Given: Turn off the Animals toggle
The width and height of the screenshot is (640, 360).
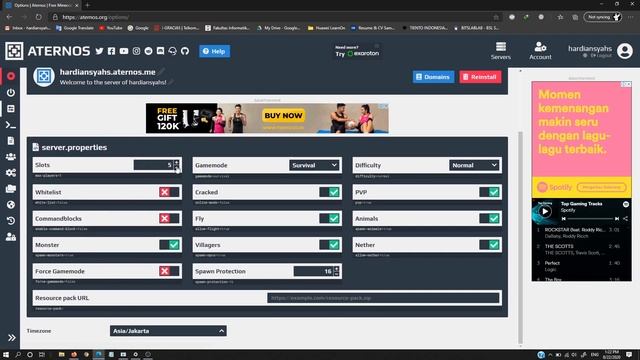Looking at the screenshot, I should (x=489, y=218).
